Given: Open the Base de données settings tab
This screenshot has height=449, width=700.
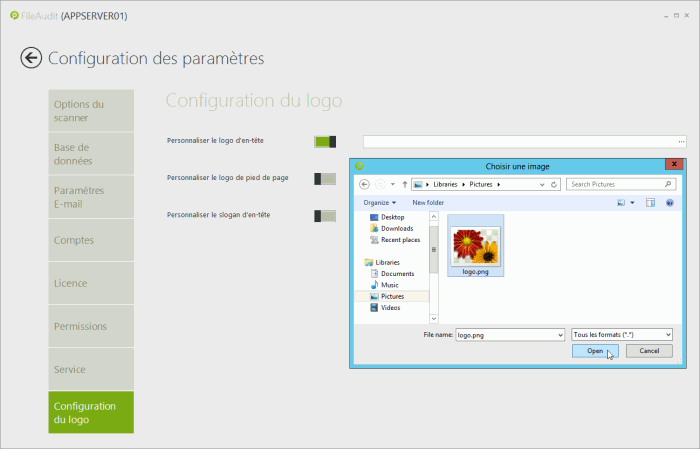Looking at the screenshot, I should (91, 154).
